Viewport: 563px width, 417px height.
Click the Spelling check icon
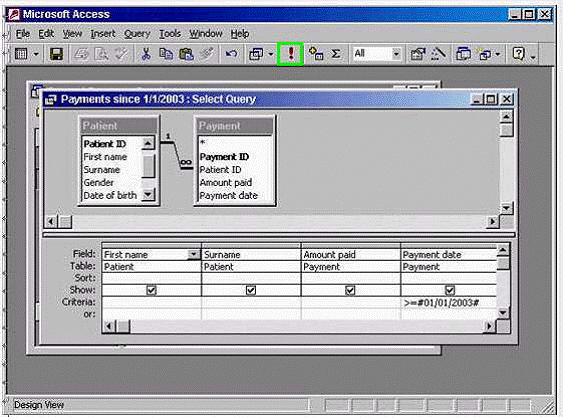122,54
